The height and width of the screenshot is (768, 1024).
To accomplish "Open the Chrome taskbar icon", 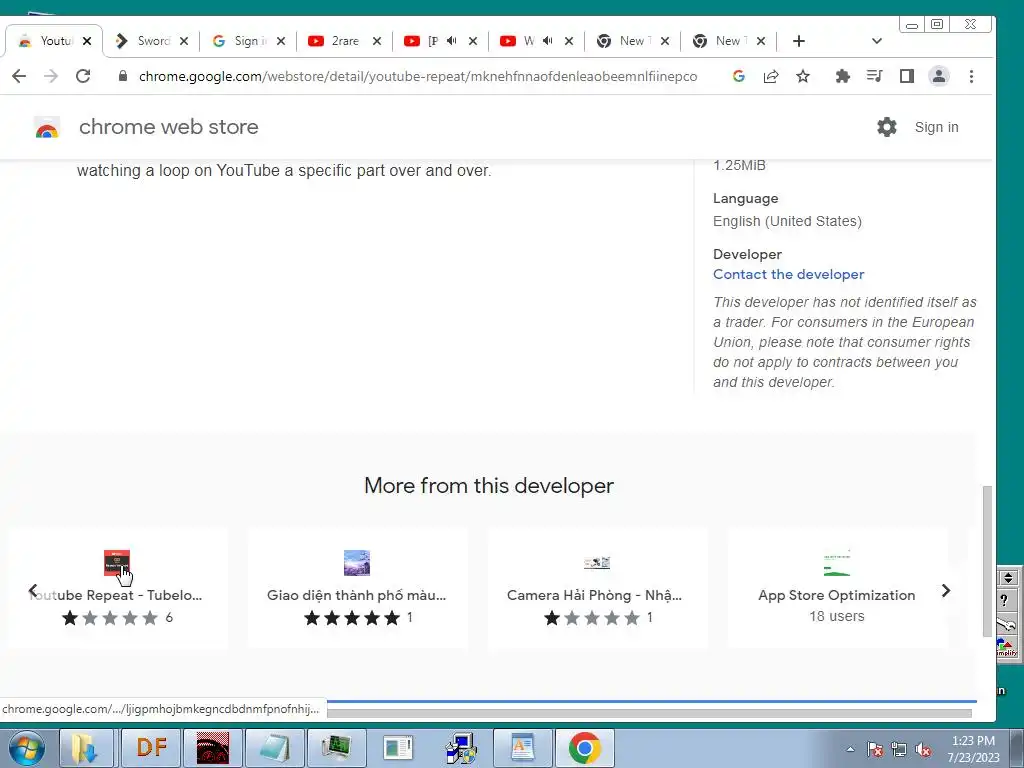I will pyautogui.click(x=584, y=748).
